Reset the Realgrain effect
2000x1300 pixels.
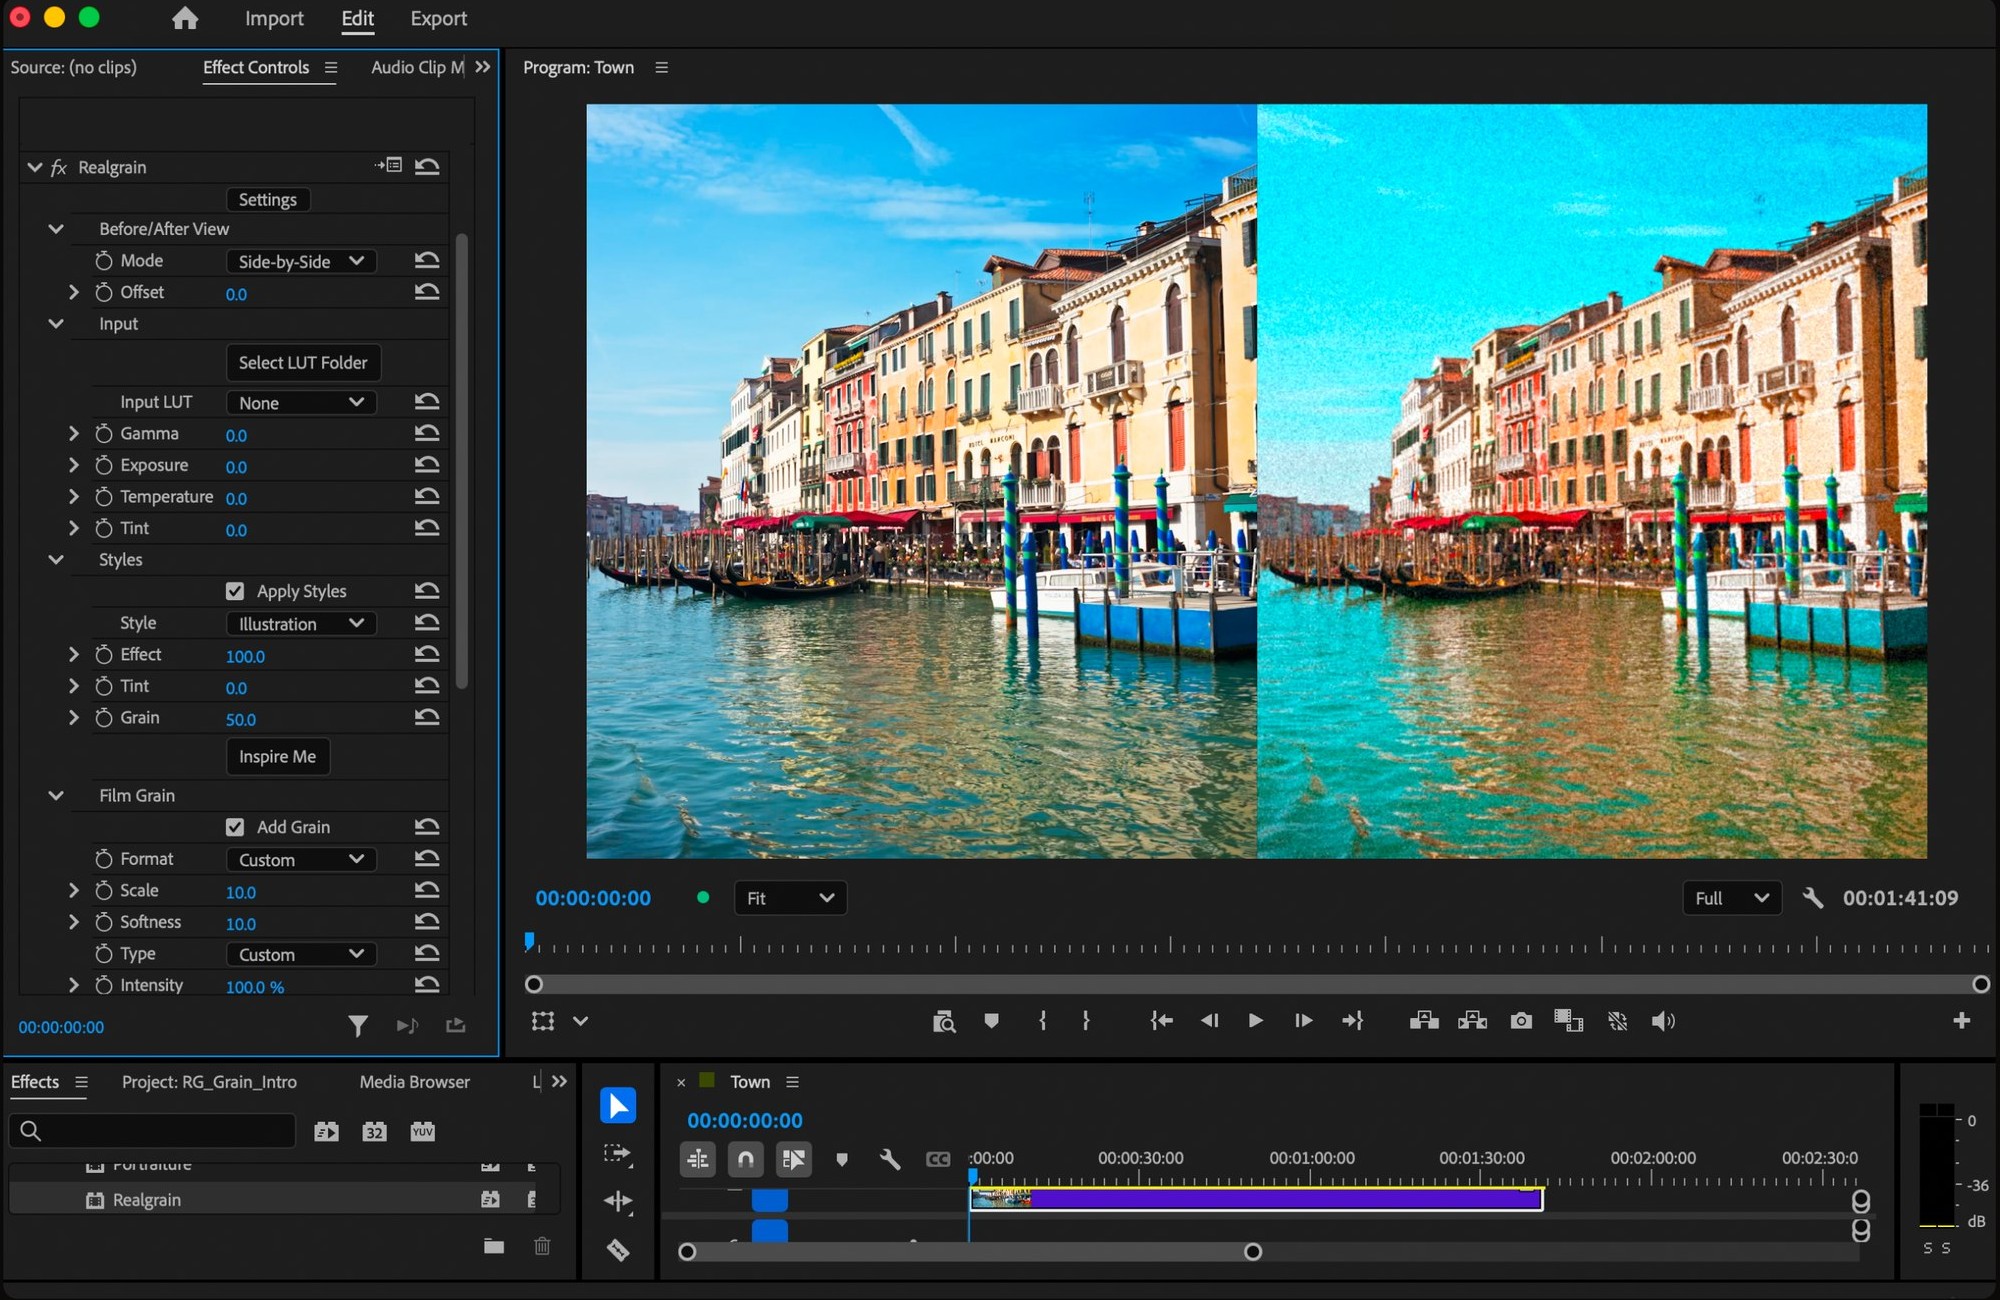(x=427, y=166)
